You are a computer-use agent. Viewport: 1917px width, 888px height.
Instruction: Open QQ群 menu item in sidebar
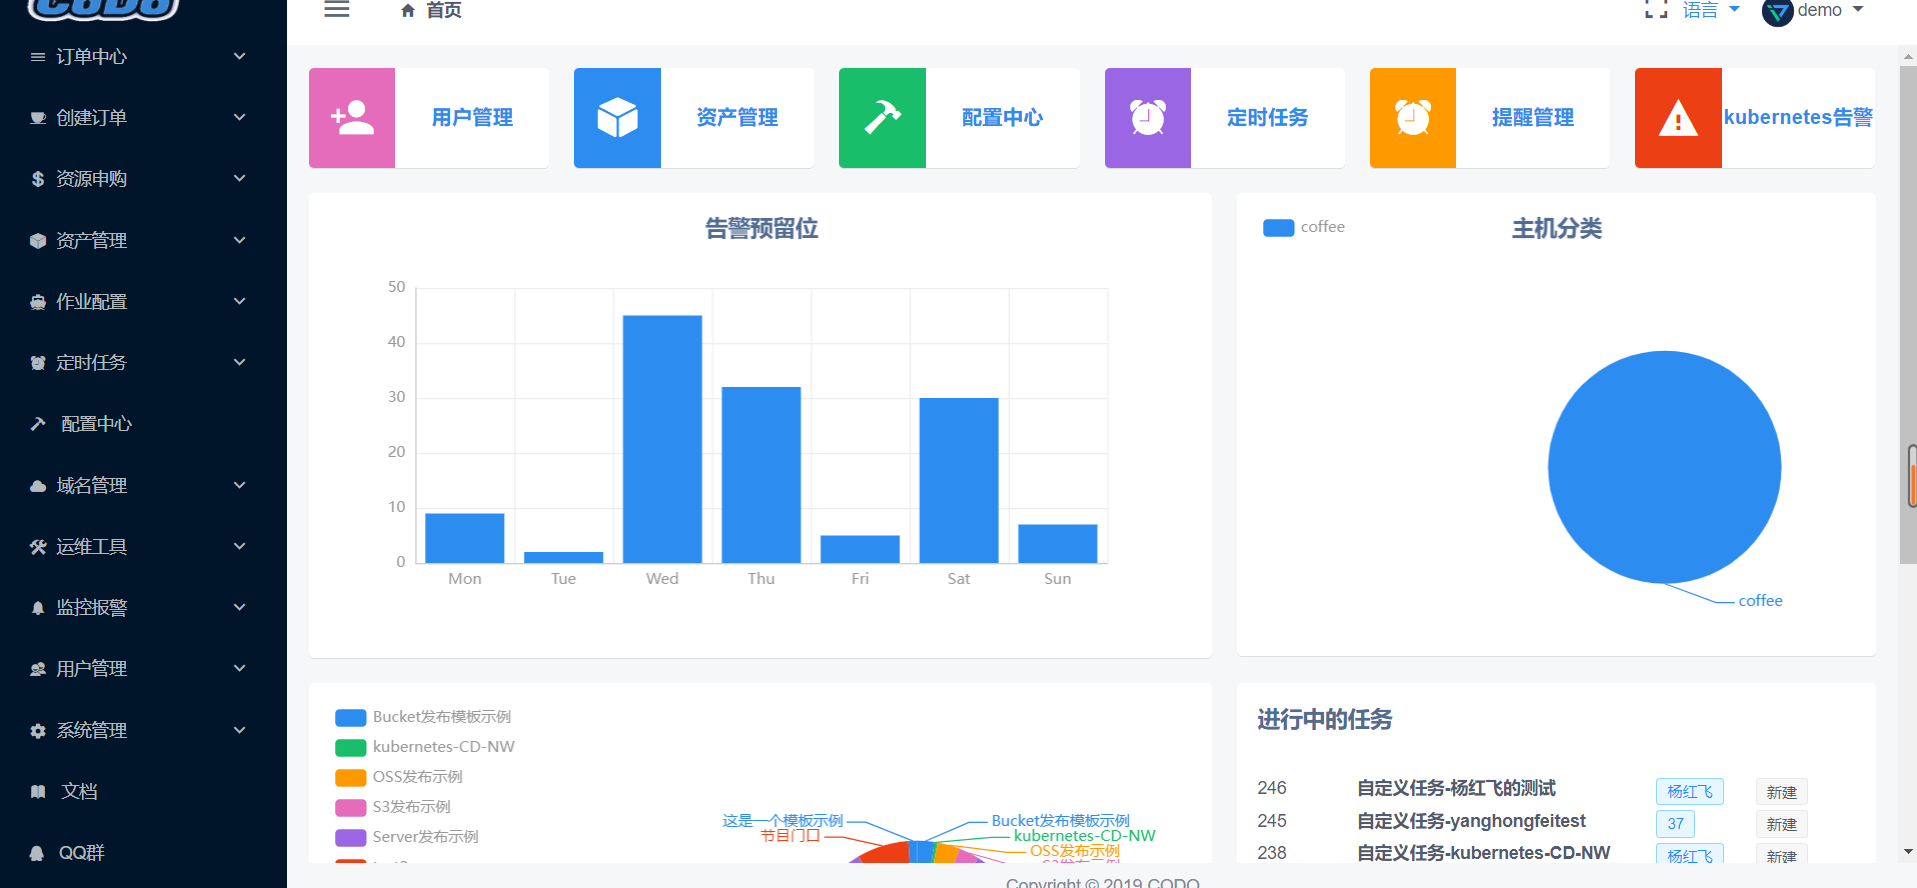(x=143, y=853)
